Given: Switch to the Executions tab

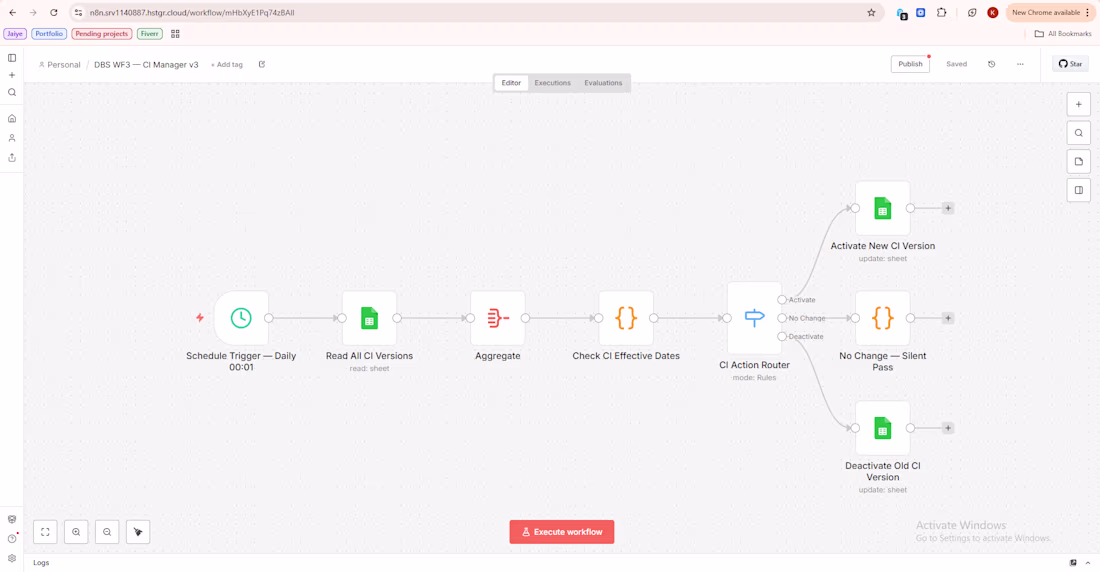Looking at the screenshot, I should point(552,83).
